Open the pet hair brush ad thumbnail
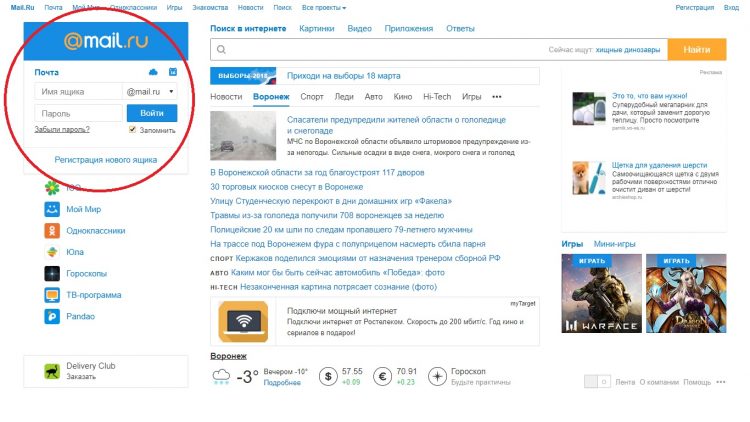Screen dimensions: 750x422 (589, 178)
